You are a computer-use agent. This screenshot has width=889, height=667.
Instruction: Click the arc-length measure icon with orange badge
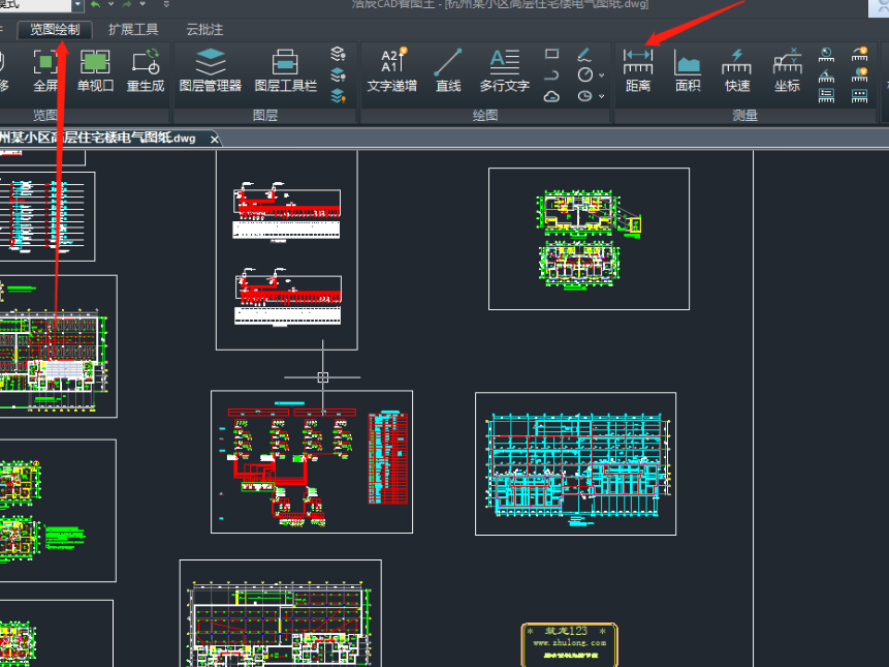click(x=860, y=54)
